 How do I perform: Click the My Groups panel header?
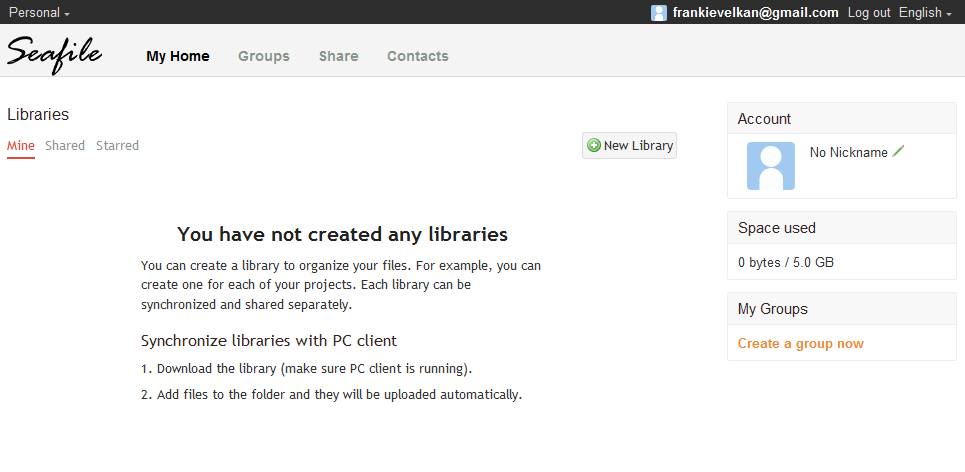click(x=842, y=308)
